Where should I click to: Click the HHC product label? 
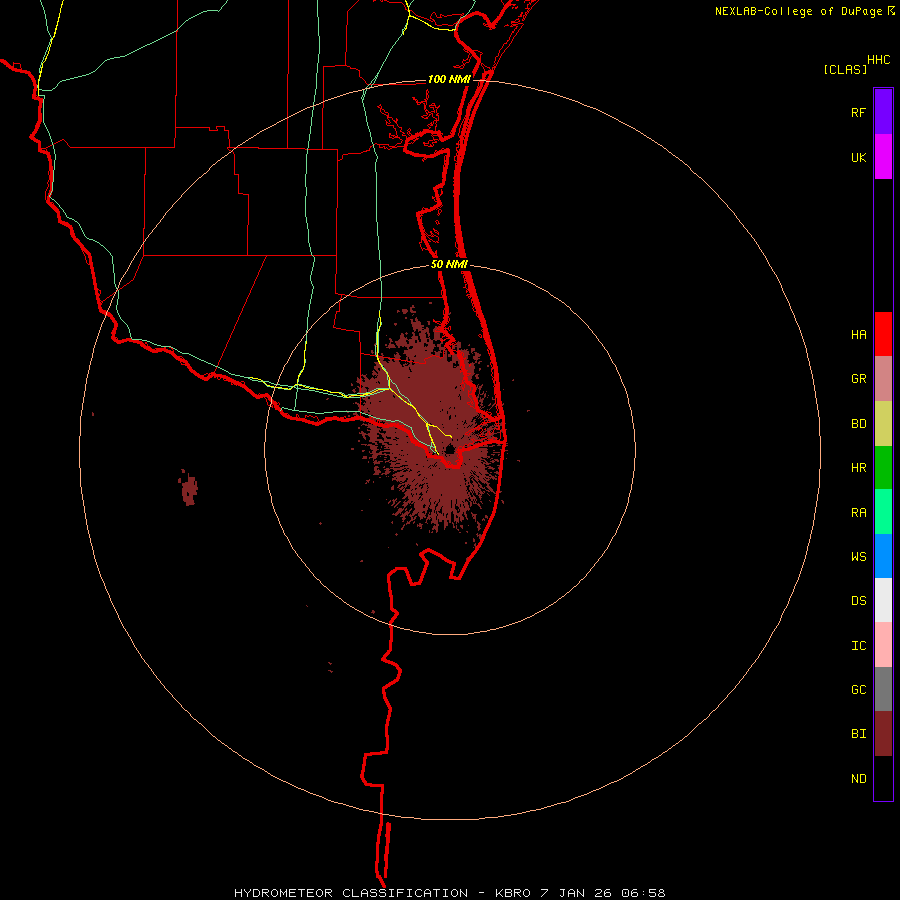[x=879, y=60]
